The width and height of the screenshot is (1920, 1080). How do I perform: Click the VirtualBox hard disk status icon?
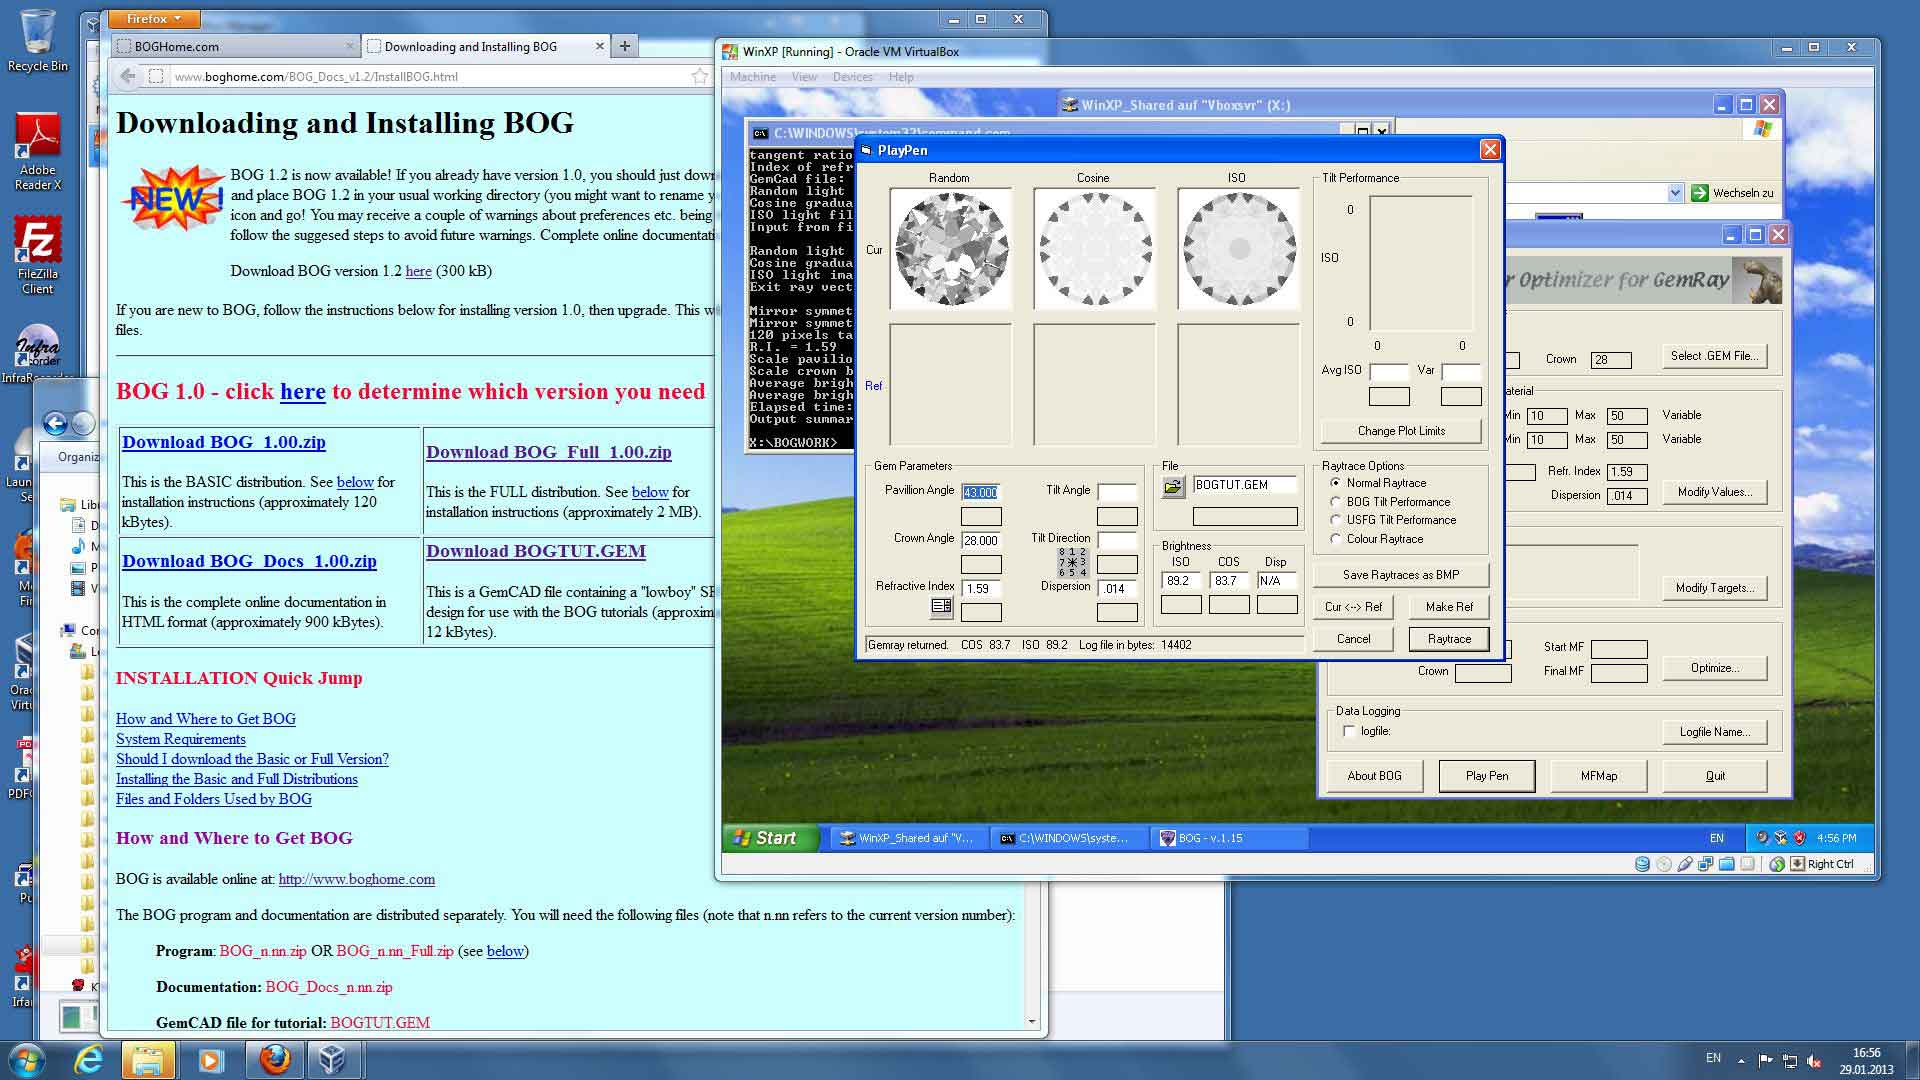[x=1642, y=864]
